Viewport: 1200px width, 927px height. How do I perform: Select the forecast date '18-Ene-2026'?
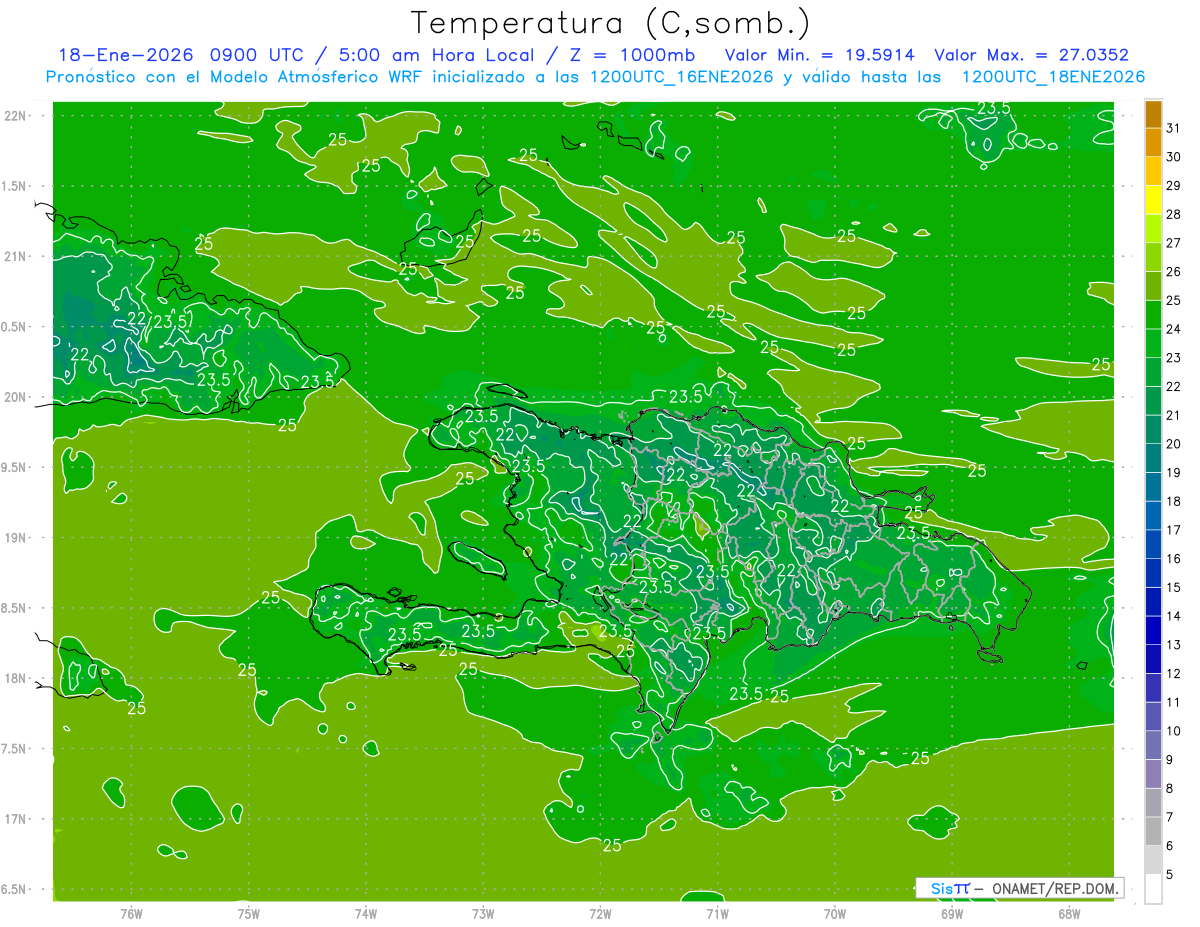point(126,55)
